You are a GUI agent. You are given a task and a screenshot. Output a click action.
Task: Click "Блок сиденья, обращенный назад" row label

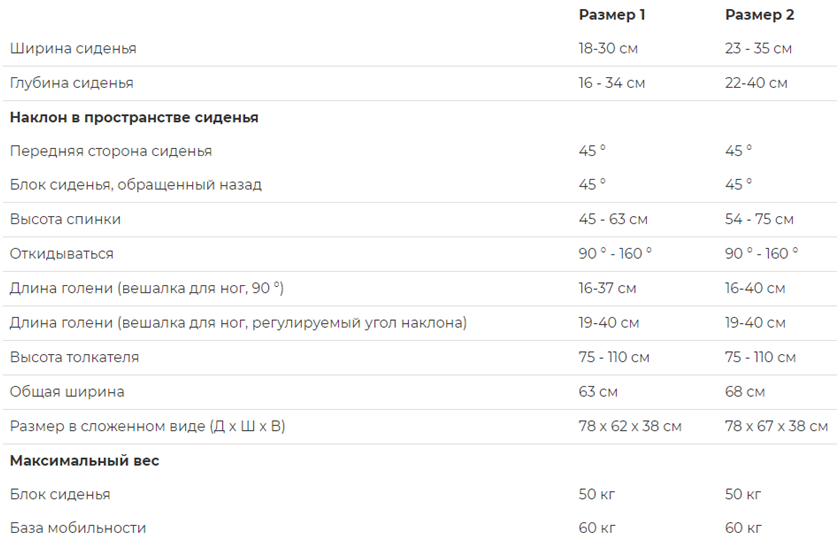pyautogui.click(x=136, y=185)
